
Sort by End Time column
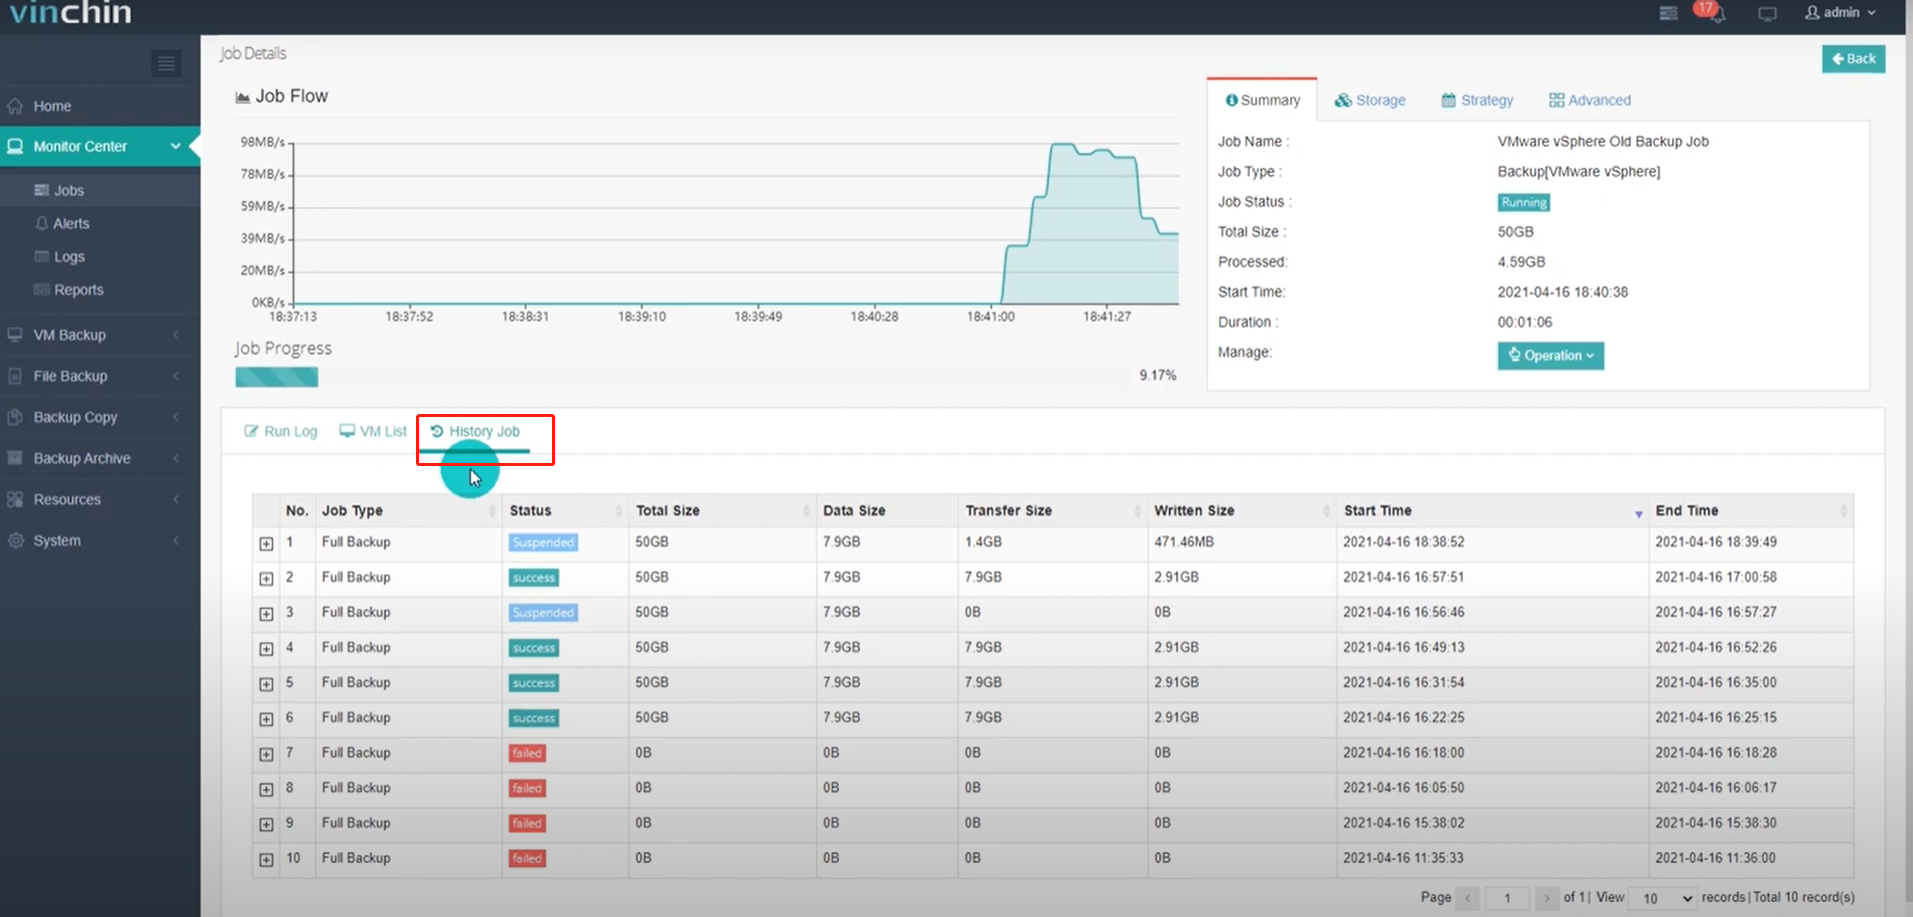(1751, 510)
